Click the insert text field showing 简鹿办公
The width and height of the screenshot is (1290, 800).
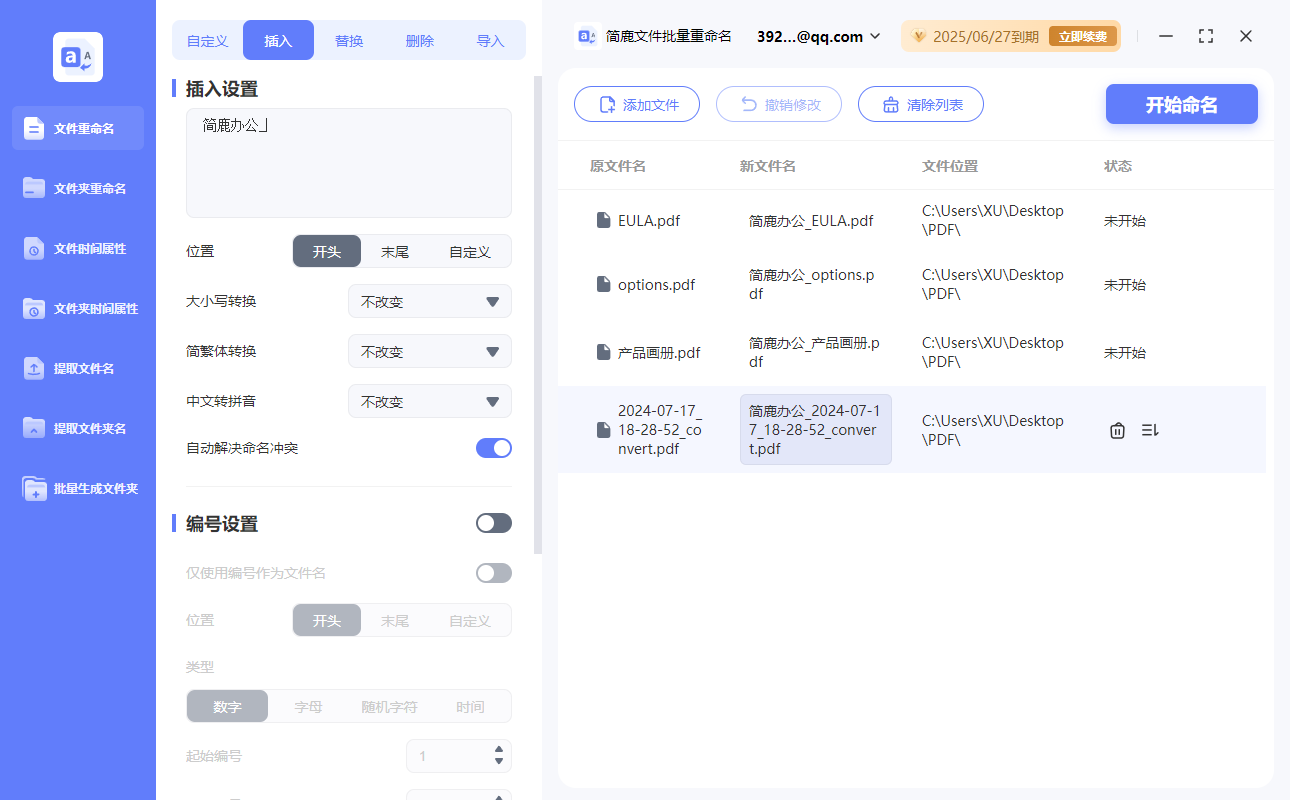(348, 162)
